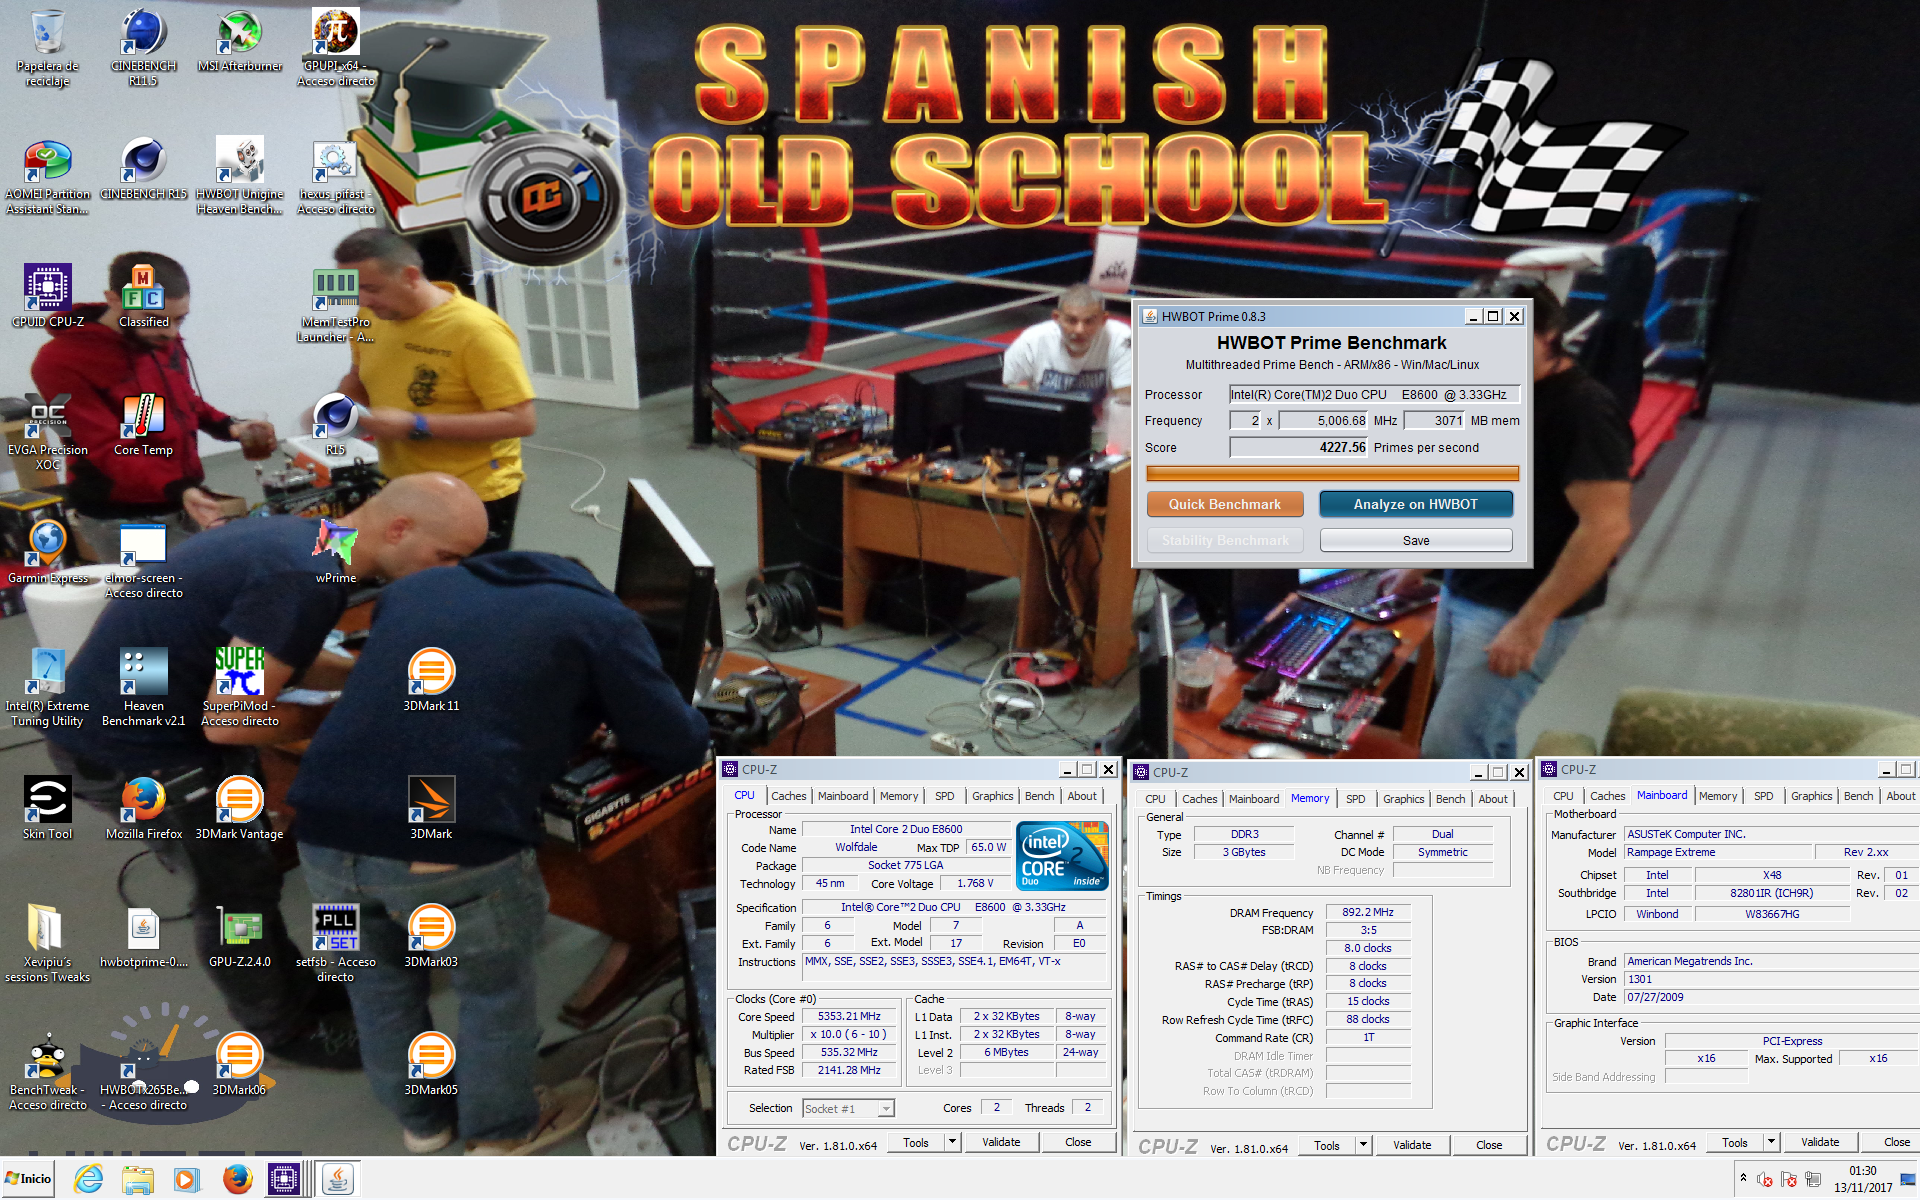Expand Tools dropdown arrow in first CPU-Z window
Viewport: 1920px width, 1200px height.
[x=952, y=1142]
